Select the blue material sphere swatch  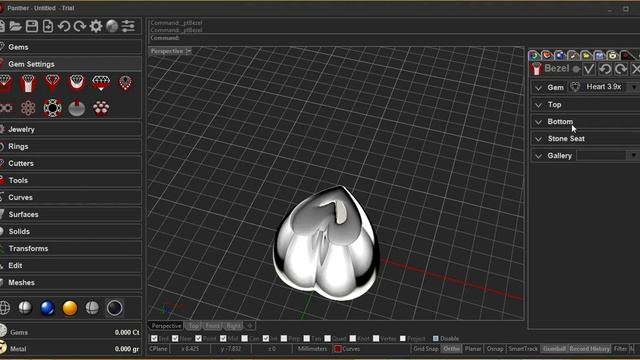pos(47,308)
